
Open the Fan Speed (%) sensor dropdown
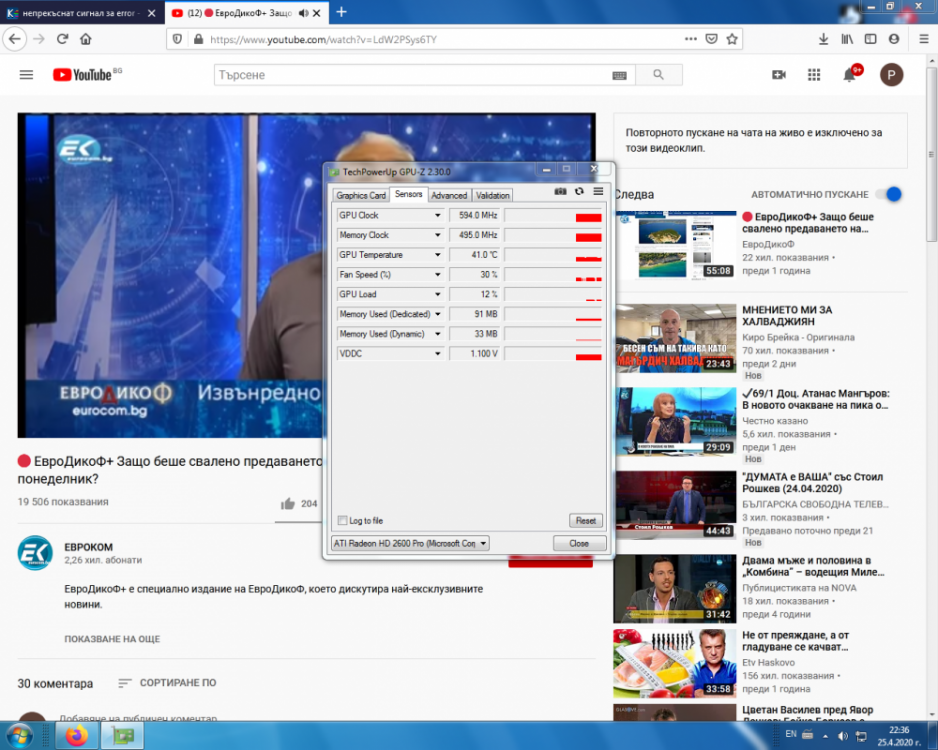click(x=438, y=275)
